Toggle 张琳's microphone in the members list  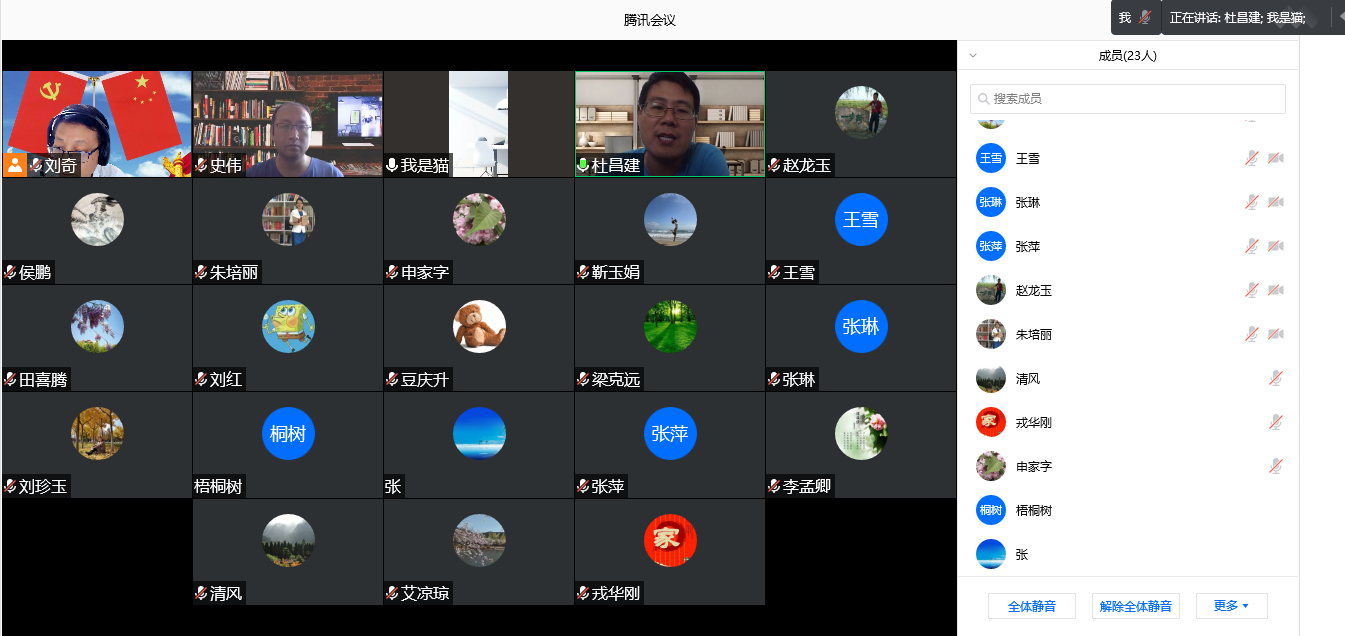(x=1251, y=202)
